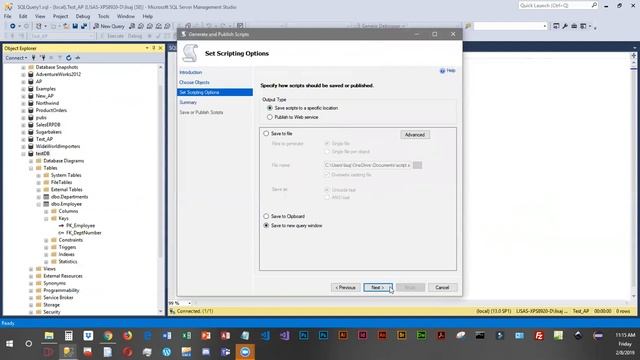
Task: Expand the Views folder
Action: [31, 269]
